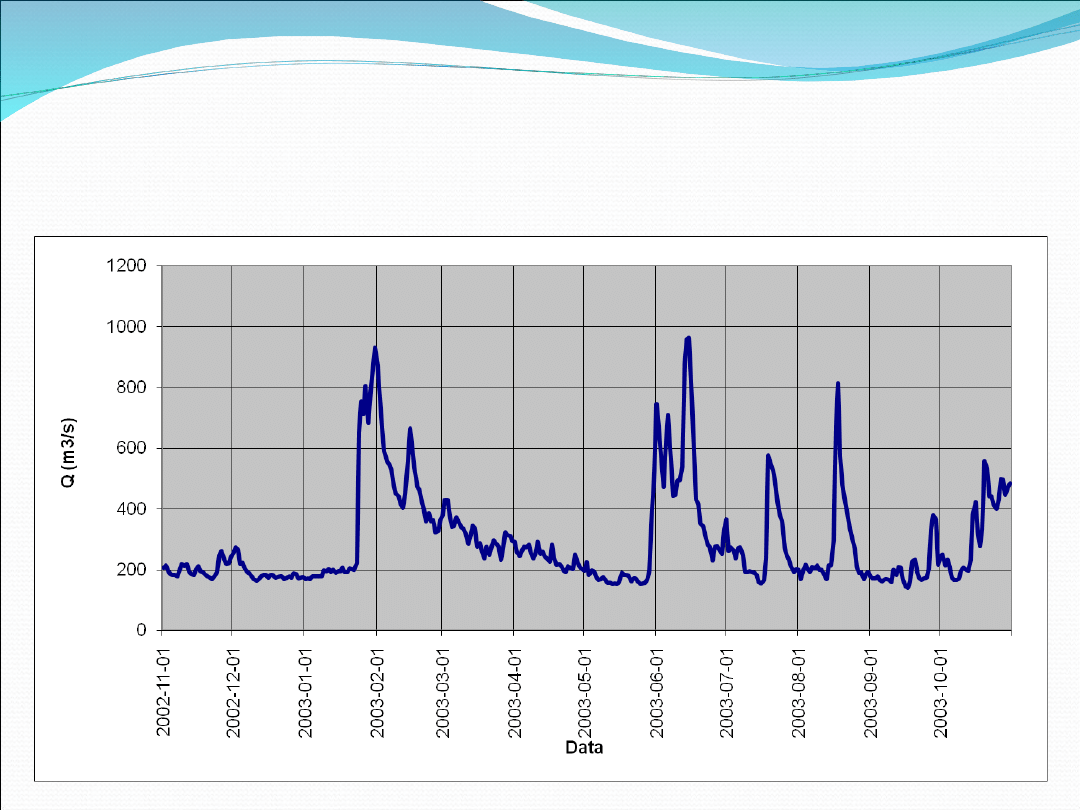Select the x-axis date 2003-08-01

[x=798, y=692]
